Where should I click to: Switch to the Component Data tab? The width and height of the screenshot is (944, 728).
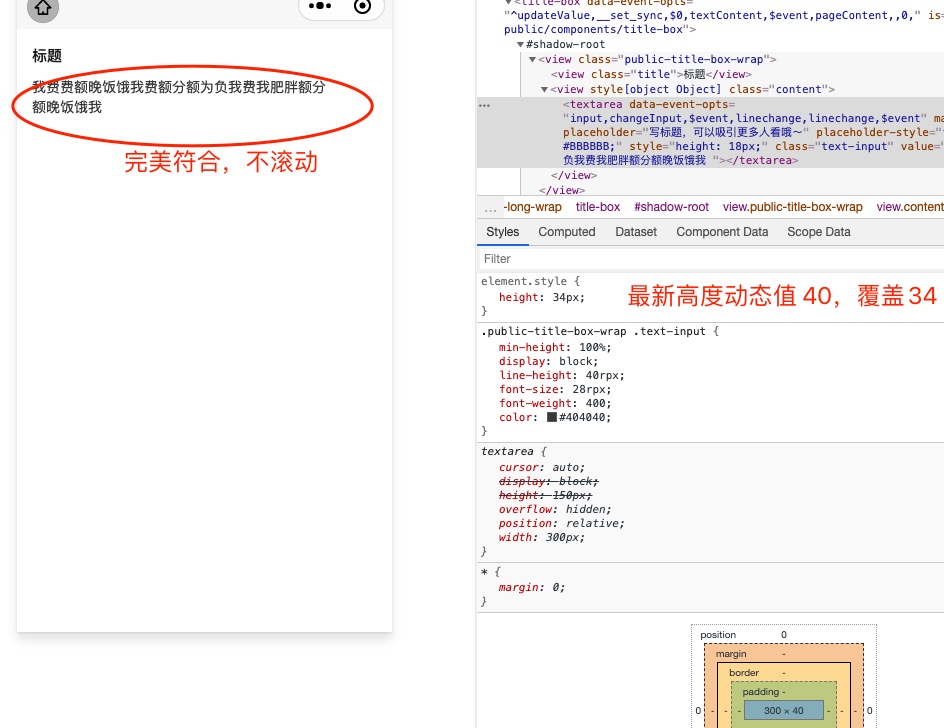(x=722, y=232)
